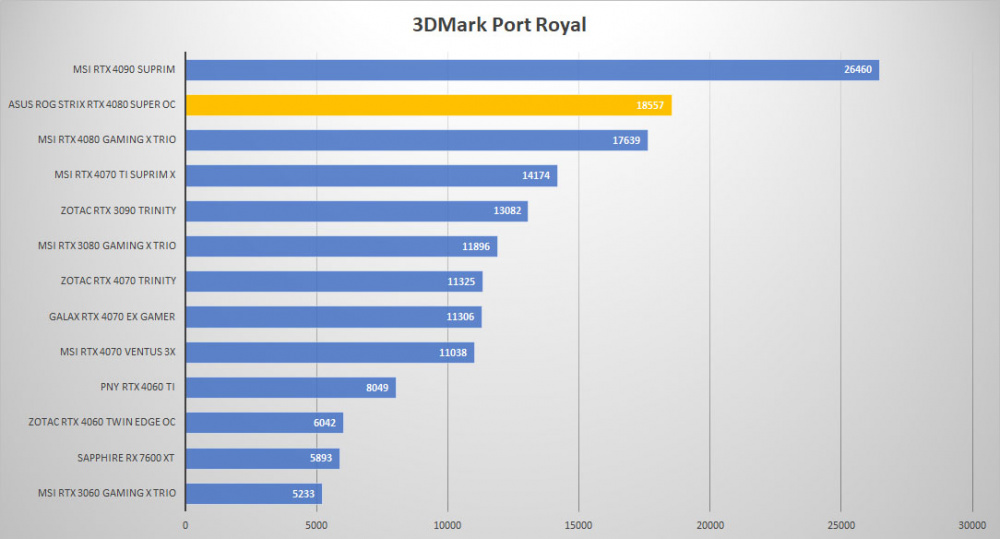Select the MSI RTX 4090 SUPRIM bar
Image resolution: width=1000 pixels, height=539 pixels.
pos(533,70)
